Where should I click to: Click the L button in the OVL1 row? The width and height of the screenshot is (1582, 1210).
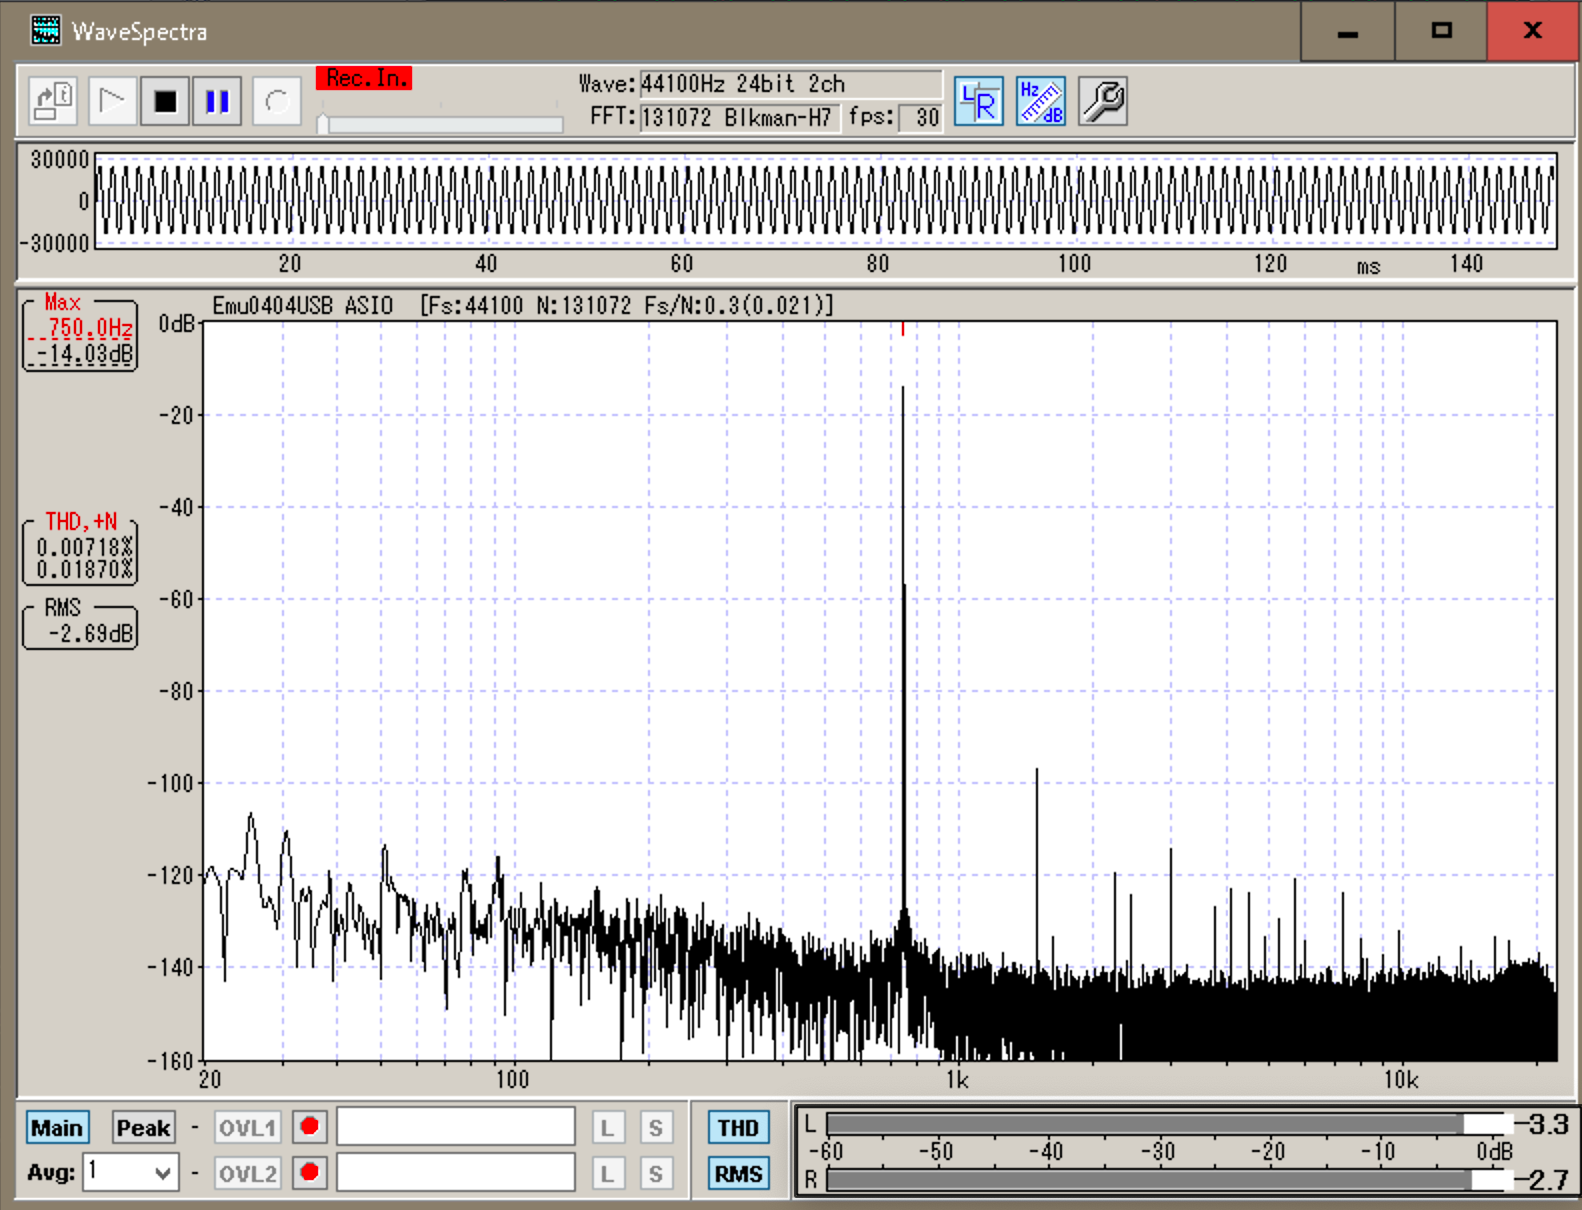(607, 1128)
